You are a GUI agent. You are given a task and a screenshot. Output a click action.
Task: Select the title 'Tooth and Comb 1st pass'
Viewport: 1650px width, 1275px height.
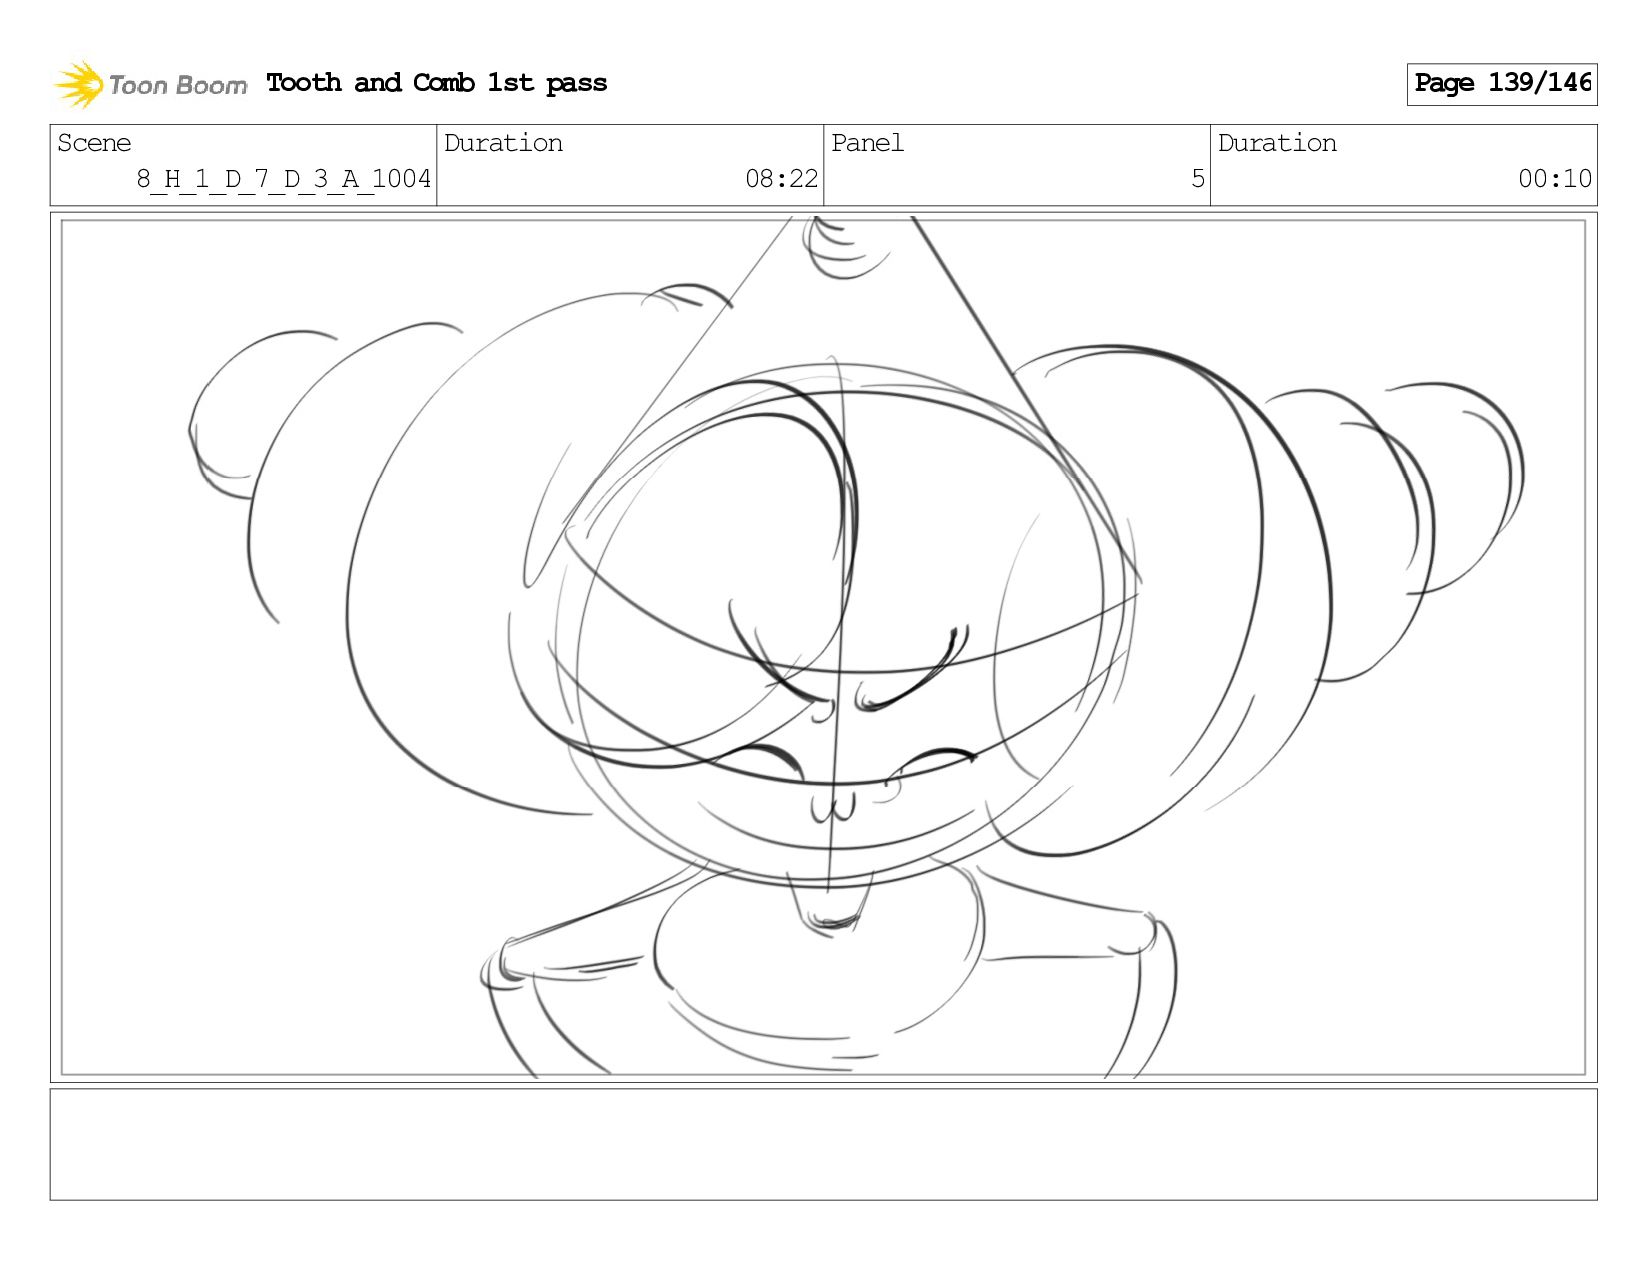click(437, 83)
